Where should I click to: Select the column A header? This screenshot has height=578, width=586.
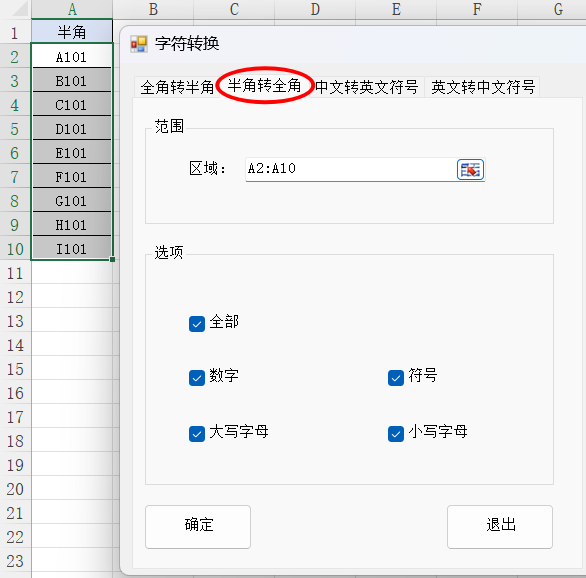point(72,9)
